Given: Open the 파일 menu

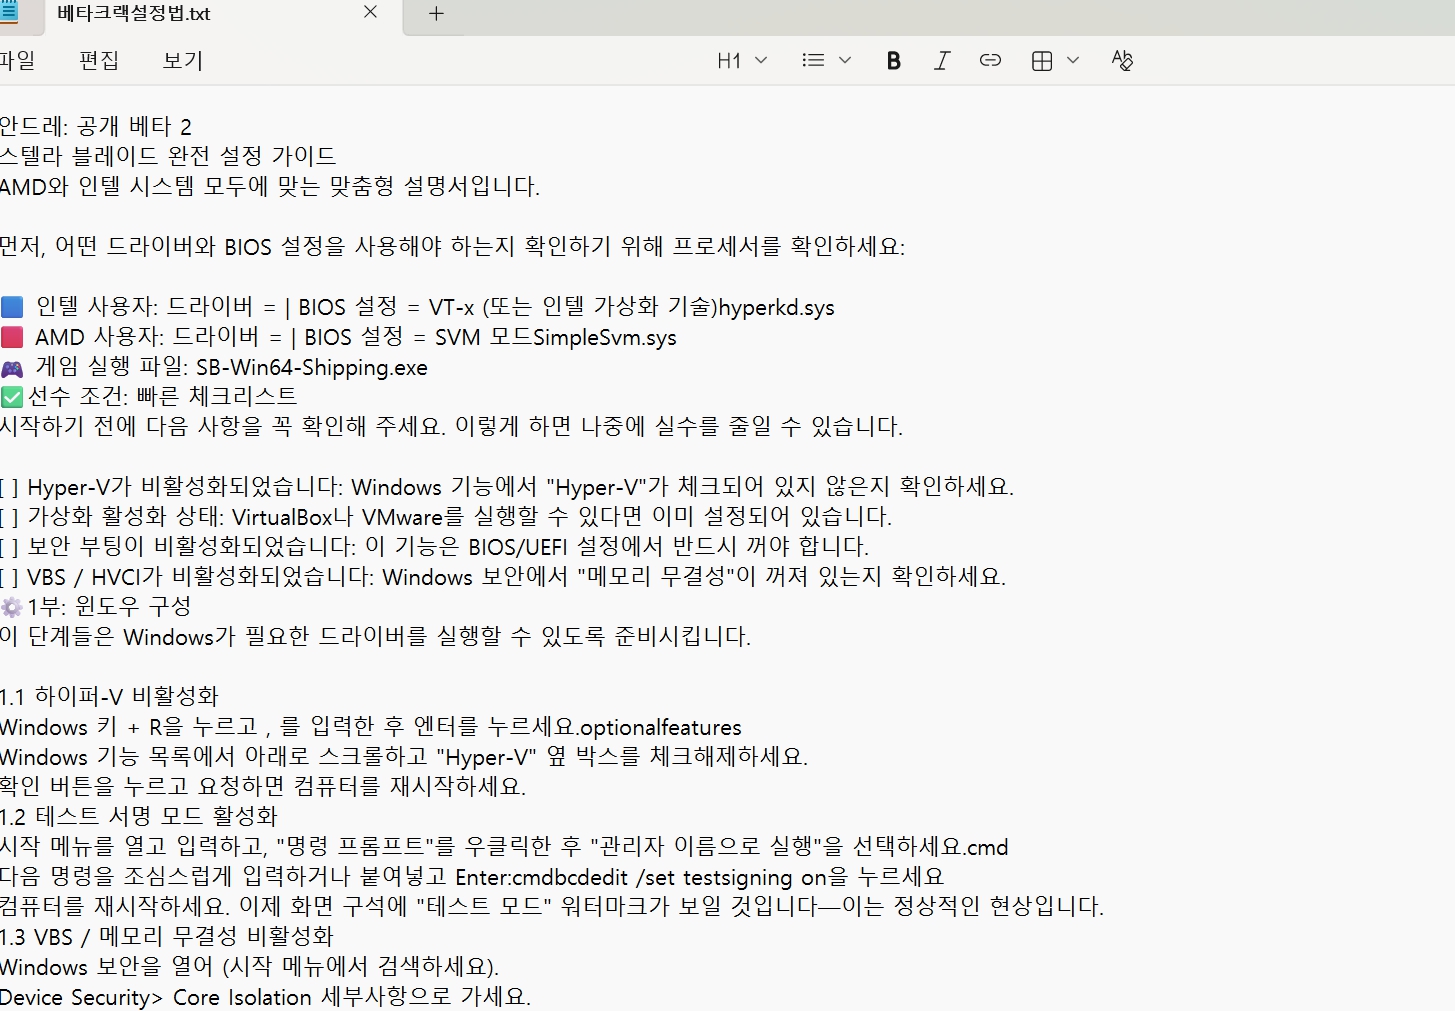Looking at the screenshot, I should (x=17, y=61).
